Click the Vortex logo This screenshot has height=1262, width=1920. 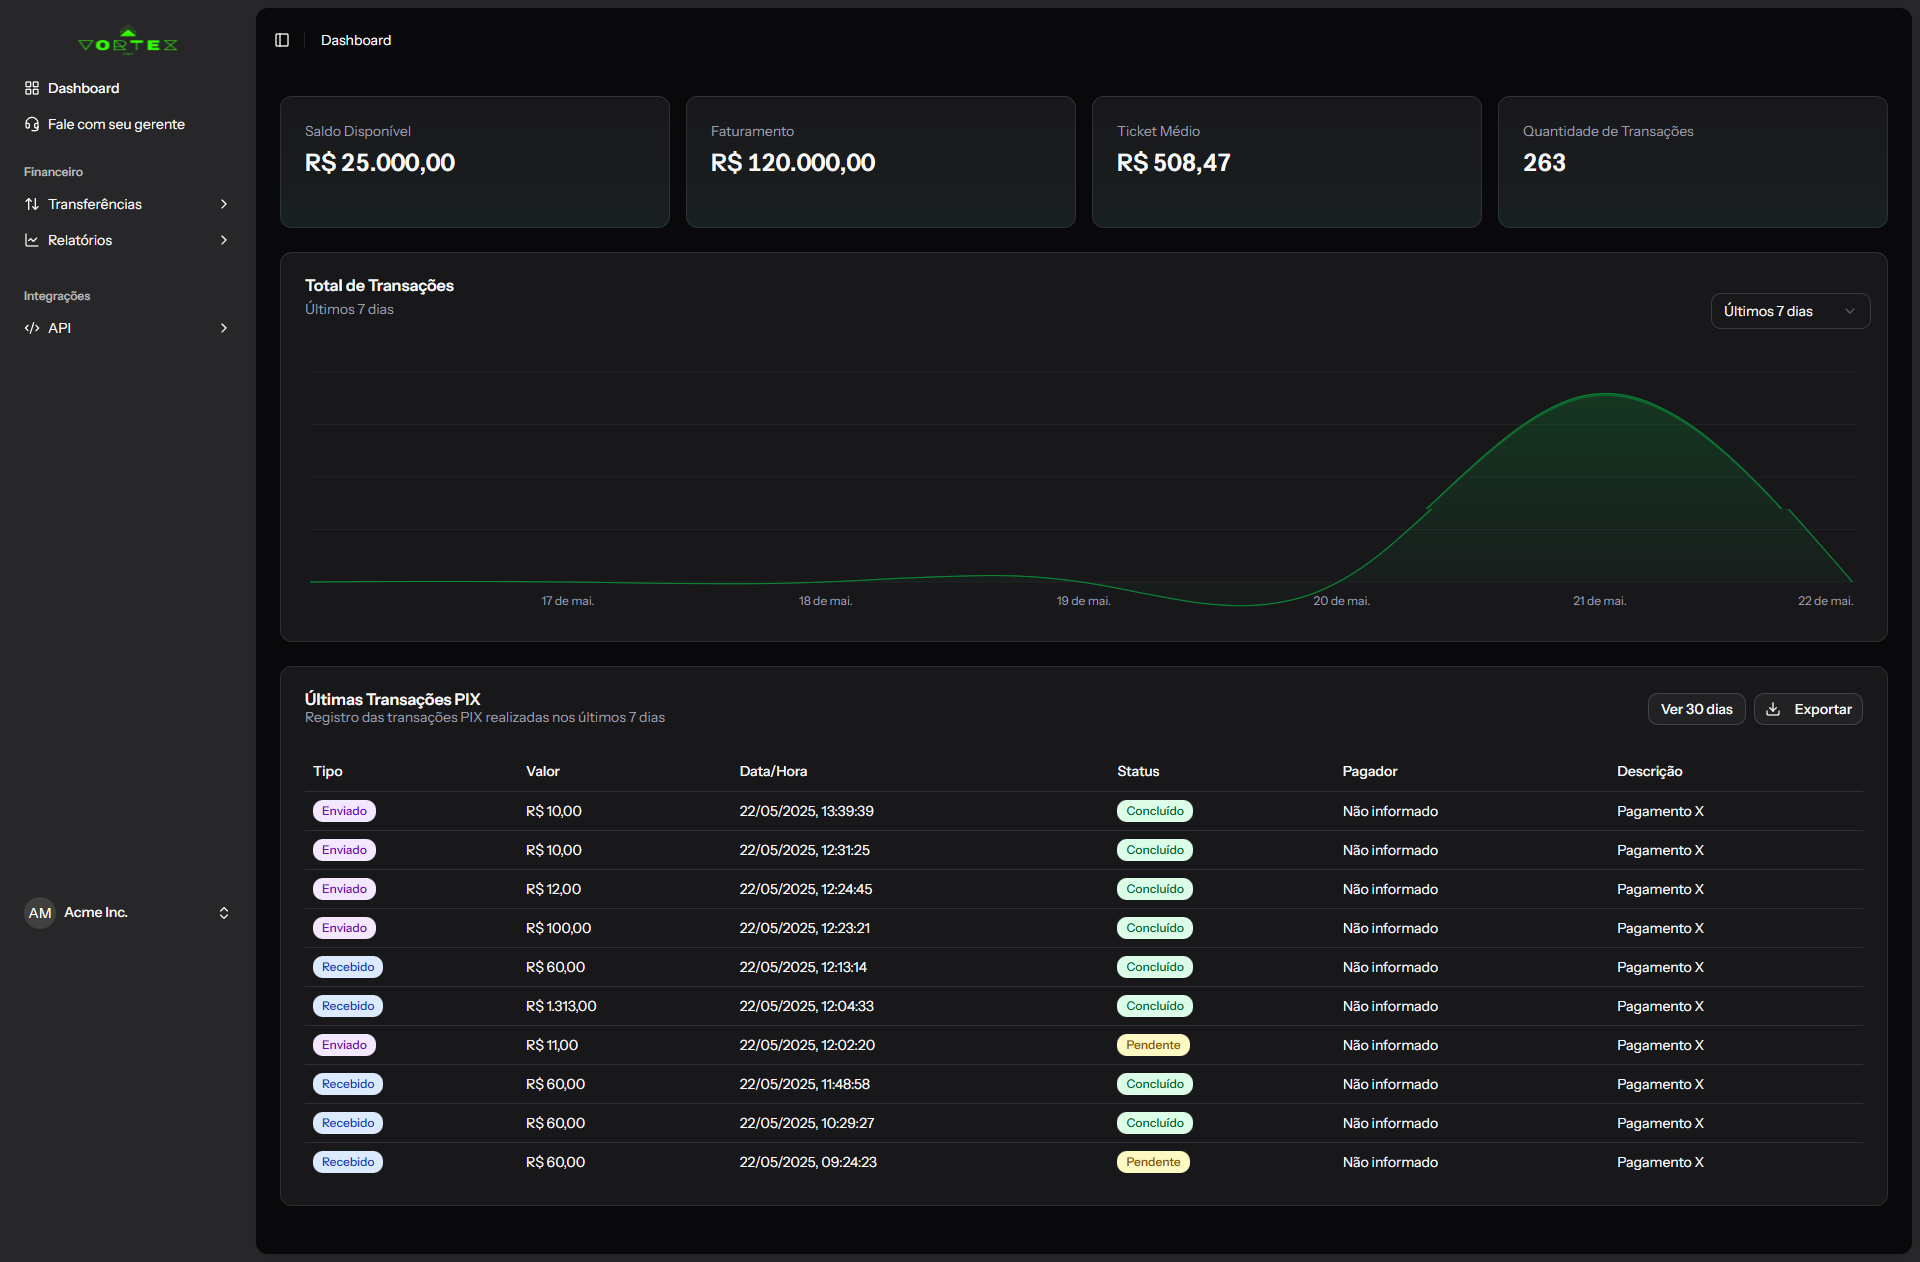coord(128,41)
